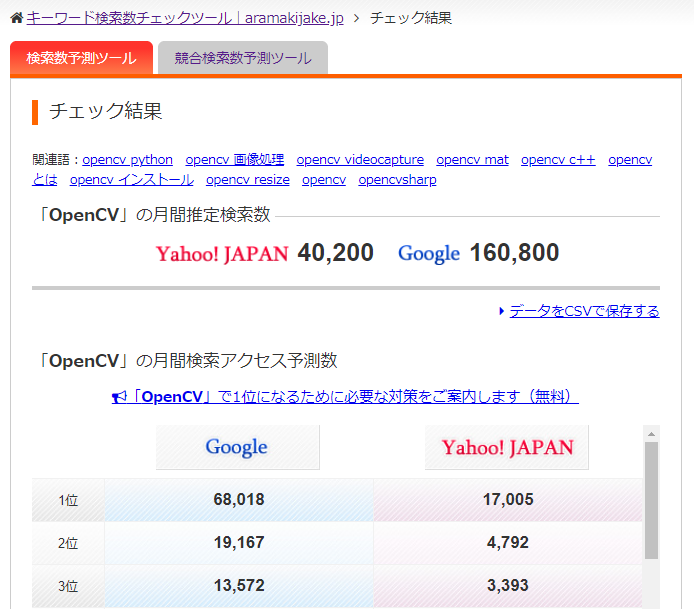Open the aramakijake.jp keyword tool breadcrumb link
This screenshot has width=694, height=609.
pos(185,18)
